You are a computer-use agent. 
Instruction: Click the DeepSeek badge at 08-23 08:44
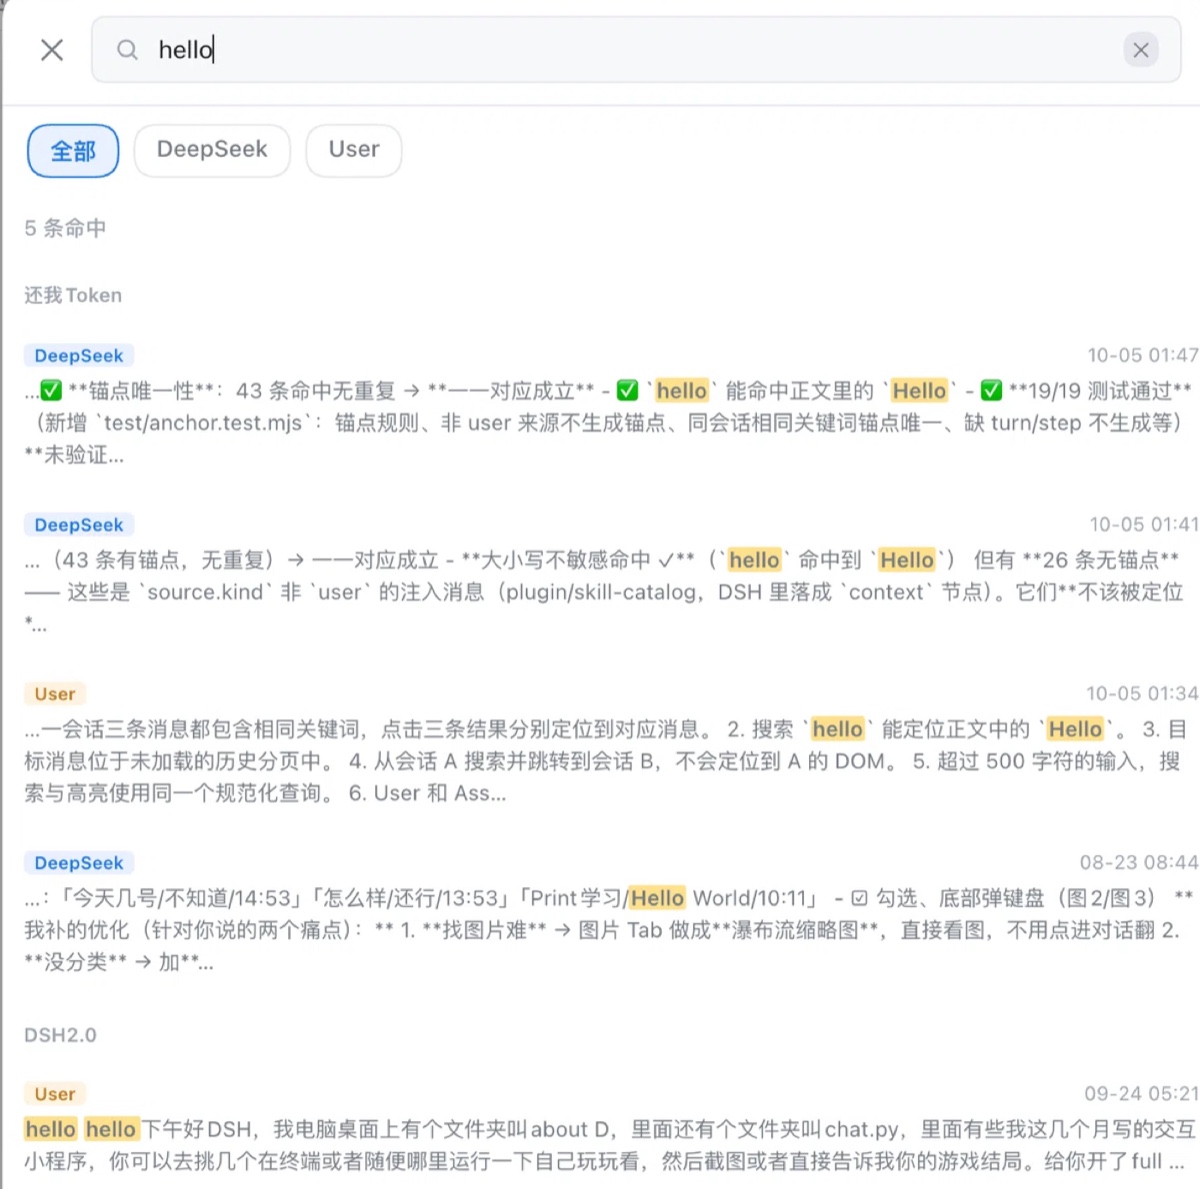(x=79, y=863)
